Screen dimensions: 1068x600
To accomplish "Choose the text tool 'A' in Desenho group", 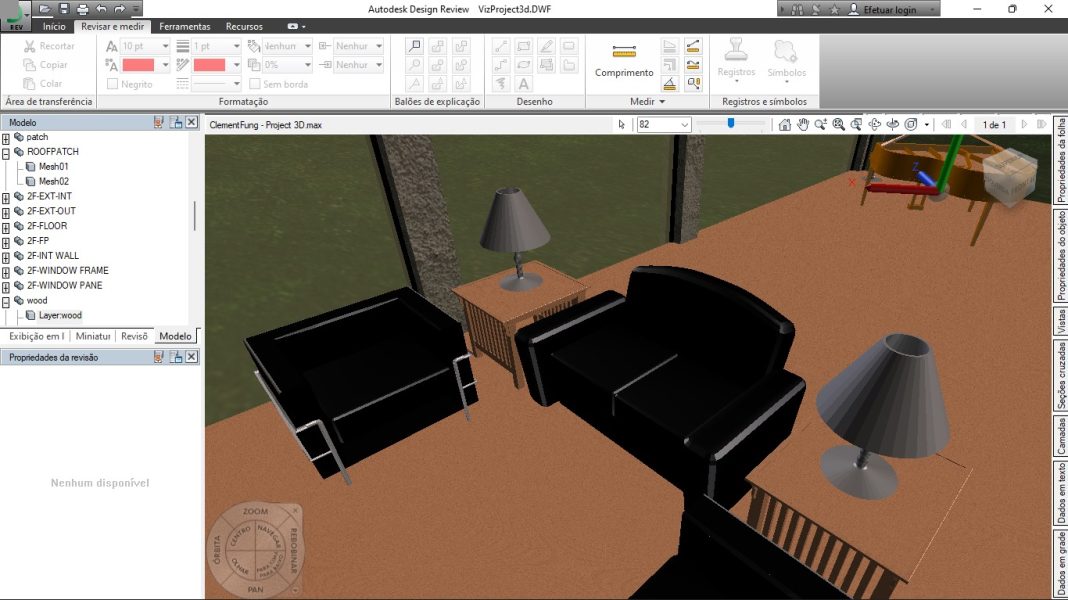I will click(523, 83).
